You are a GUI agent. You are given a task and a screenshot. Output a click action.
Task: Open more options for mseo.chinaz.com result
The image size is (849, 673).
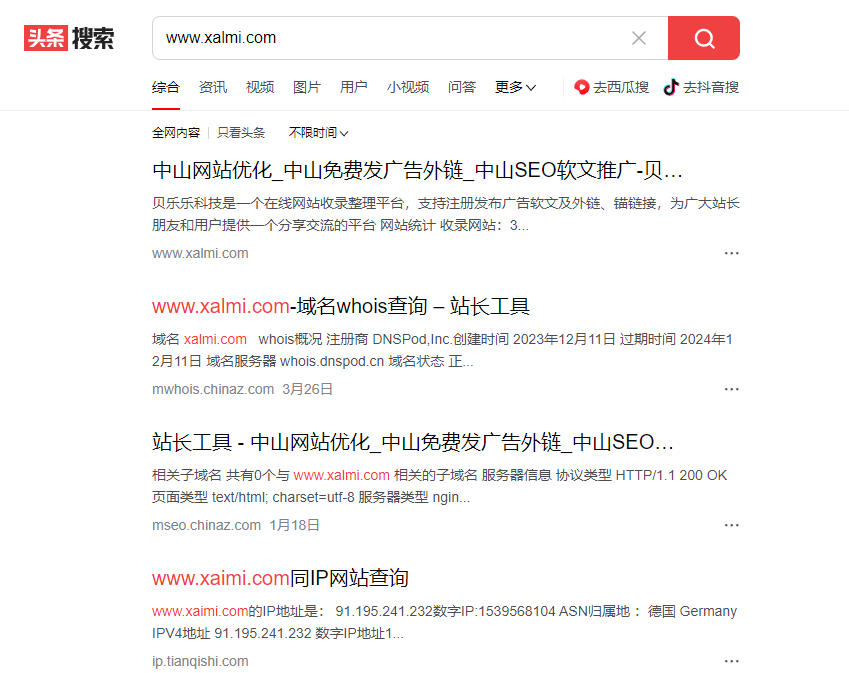coord(732,525)
